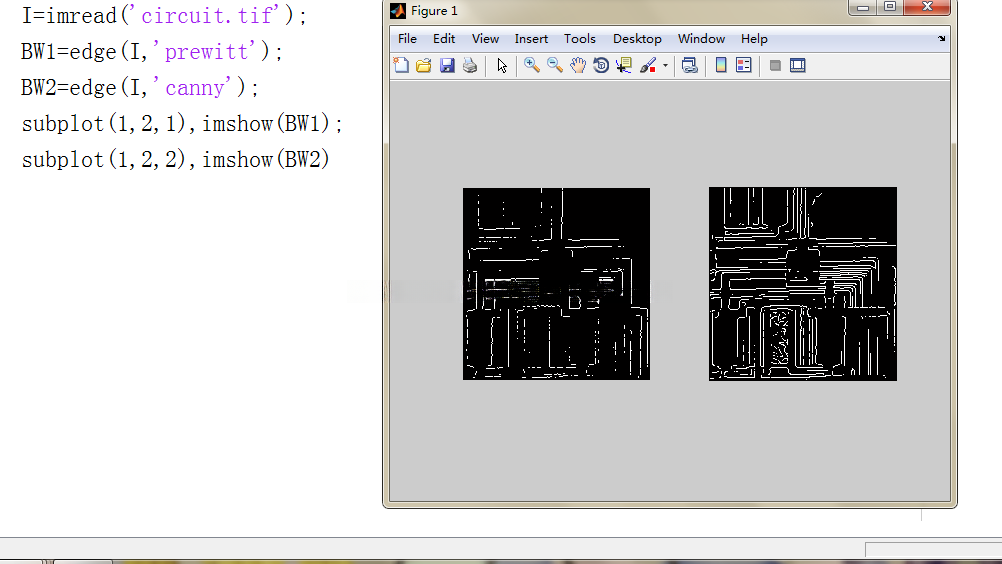Open the View menu
The image size is (1002, 564).
(x=485, y=38)
